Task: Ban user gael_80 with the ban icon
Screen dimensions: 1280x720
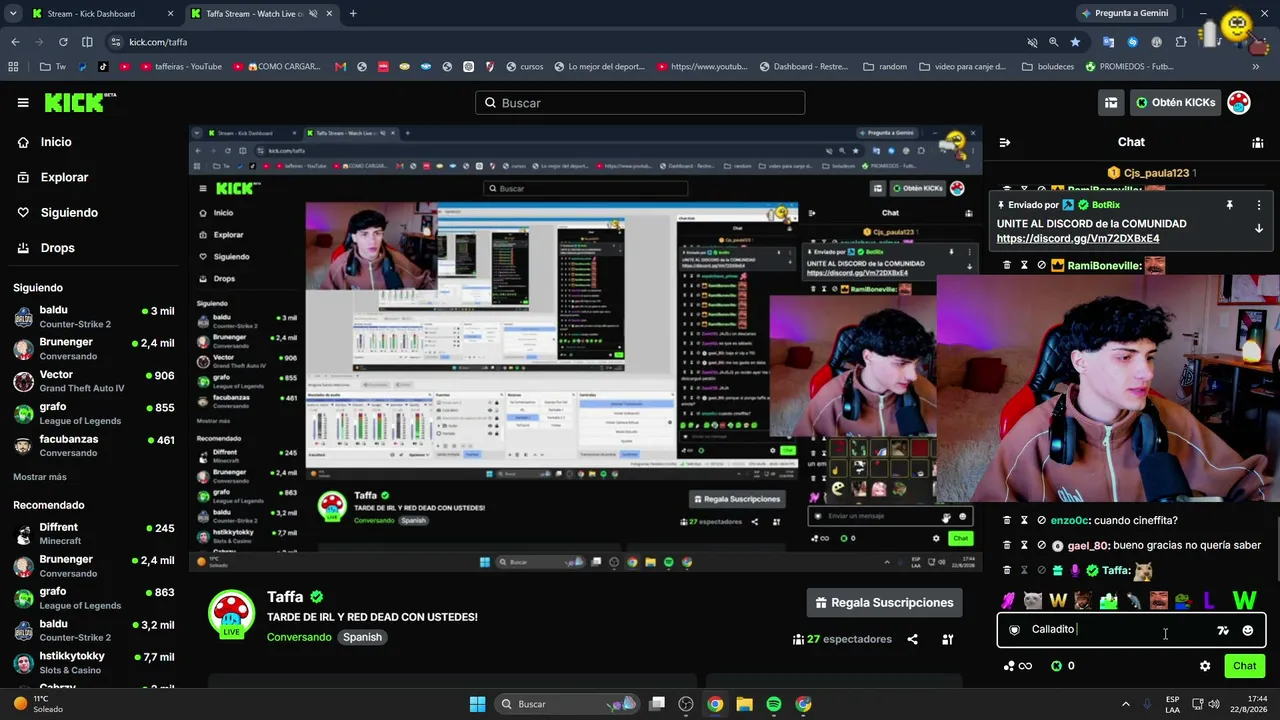Action: pos(1041,545)
